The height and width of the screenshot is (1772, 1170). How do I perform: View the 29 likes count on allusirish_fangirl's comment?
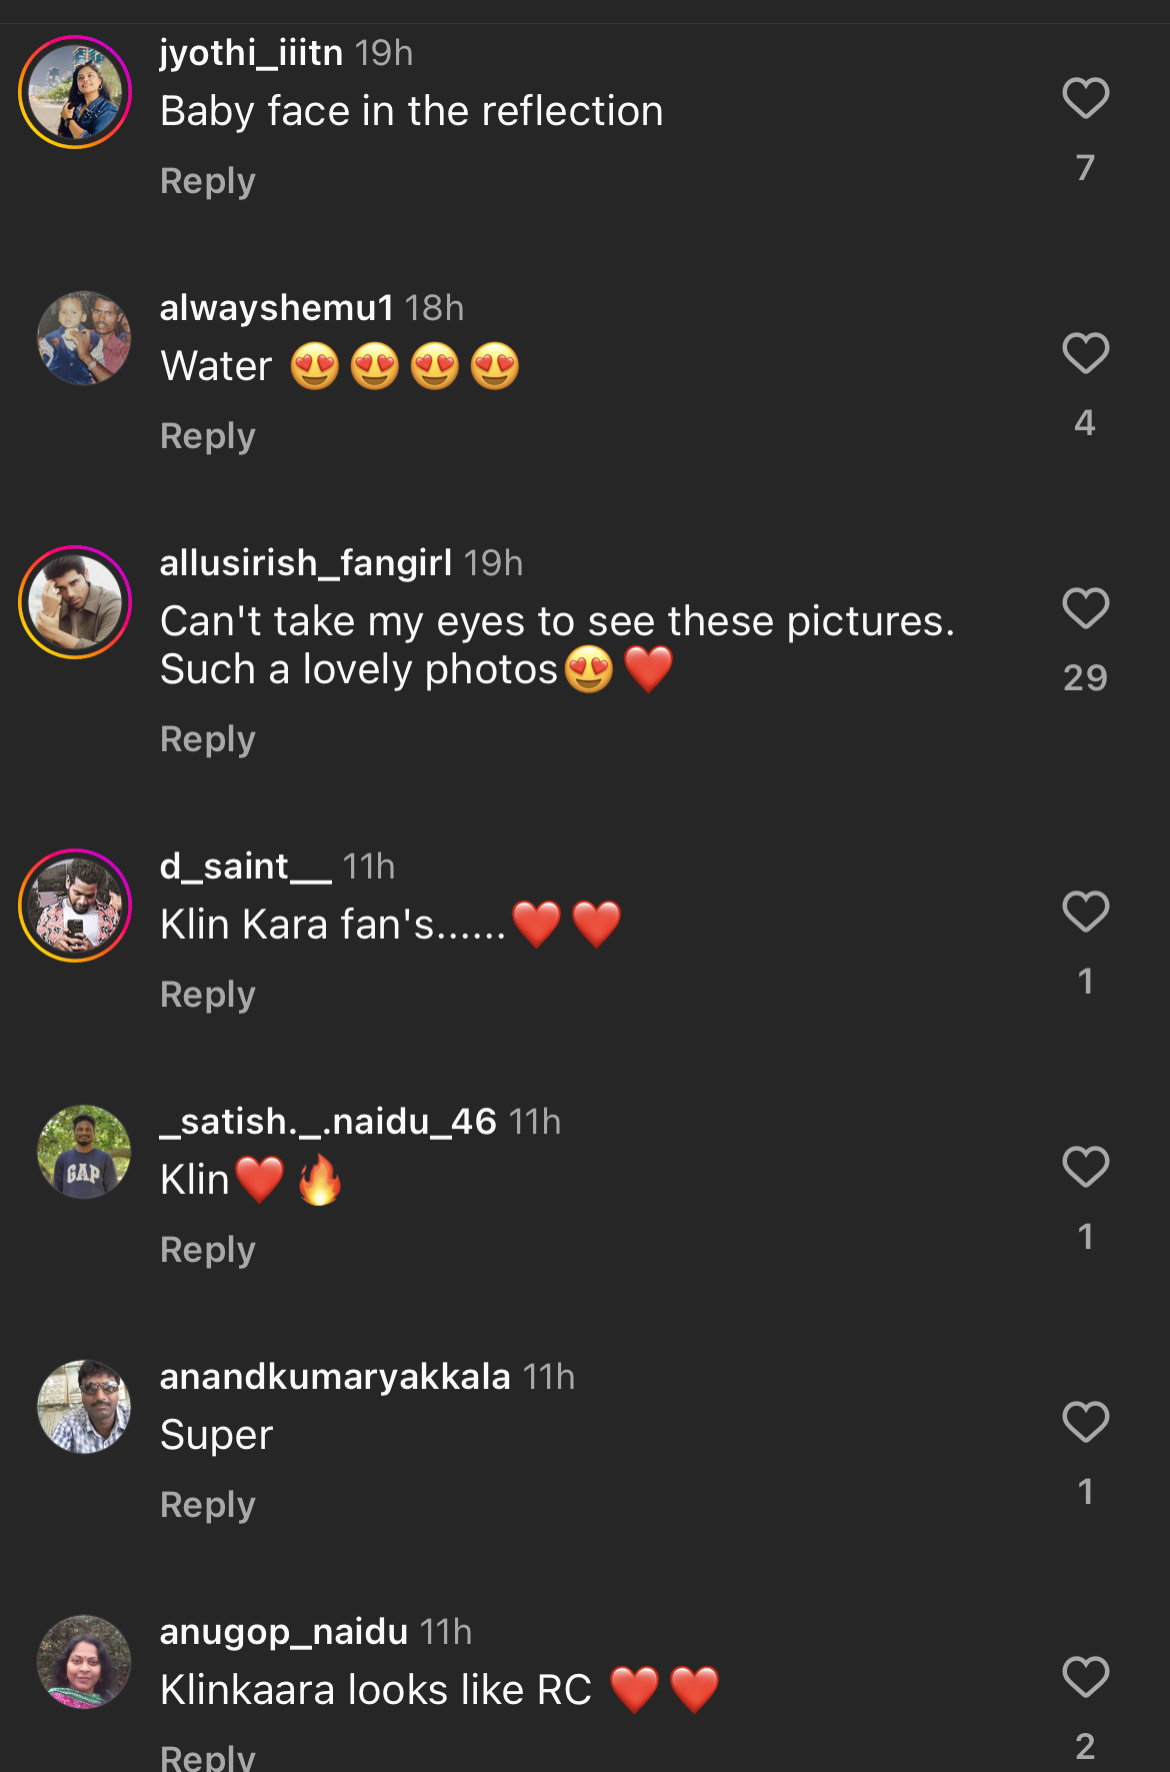[x=1085, y=678]
